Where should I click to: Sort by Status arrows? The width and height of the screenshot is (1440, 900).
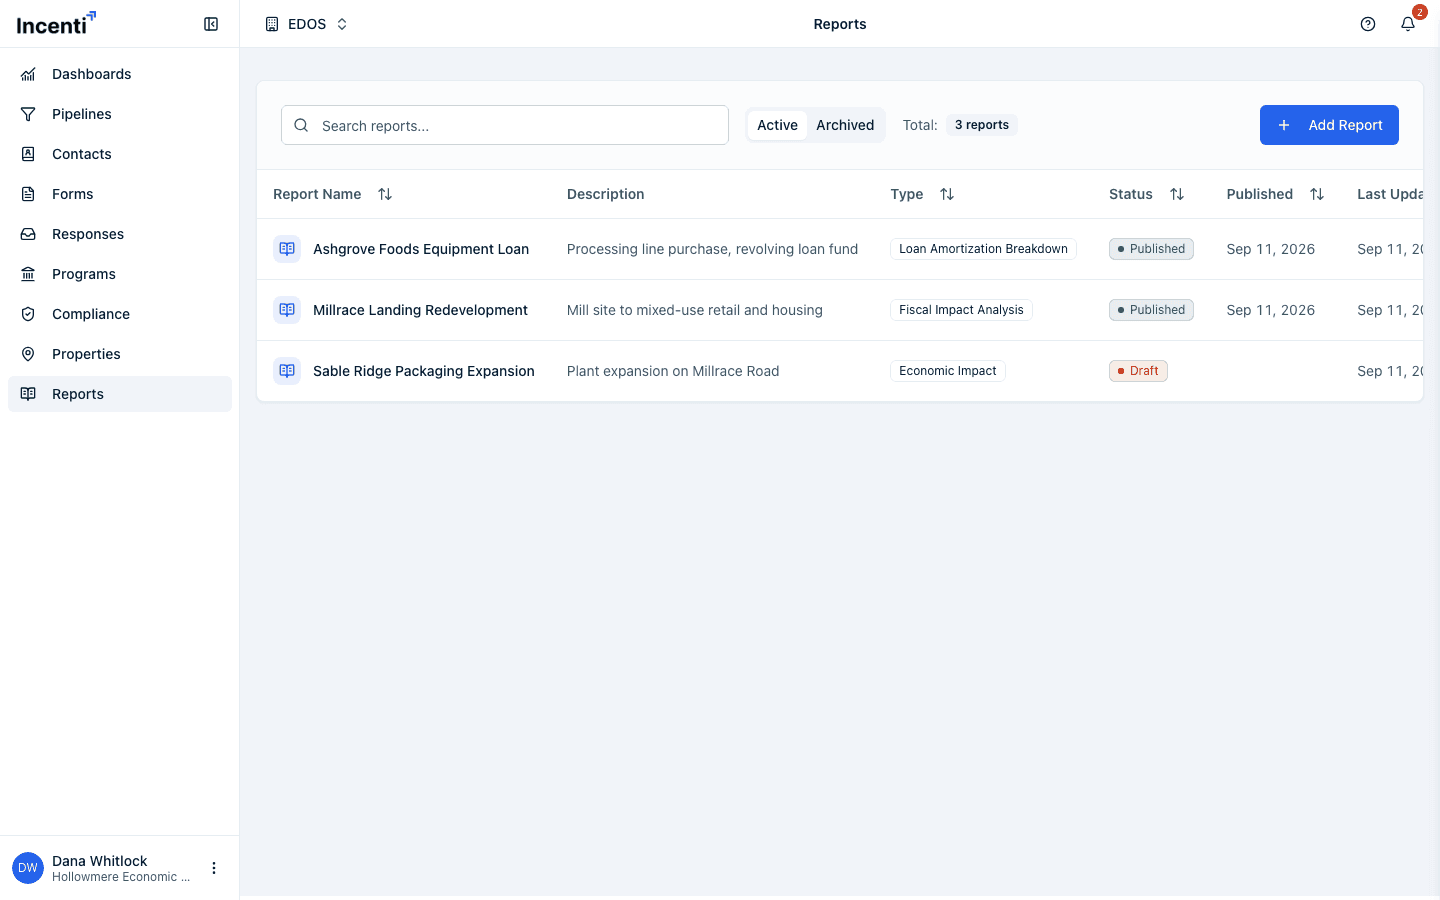(x=1177, y=194)
